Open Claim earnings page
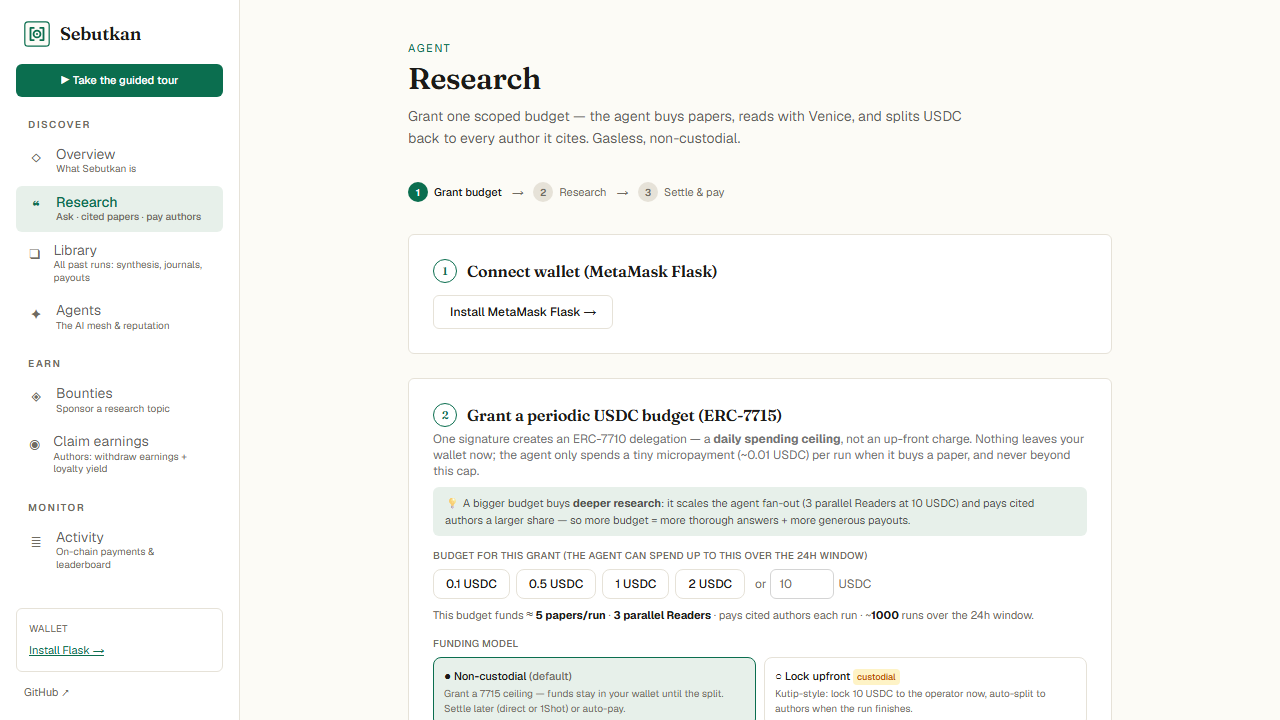1280x720 pixels. click(119, 454)
